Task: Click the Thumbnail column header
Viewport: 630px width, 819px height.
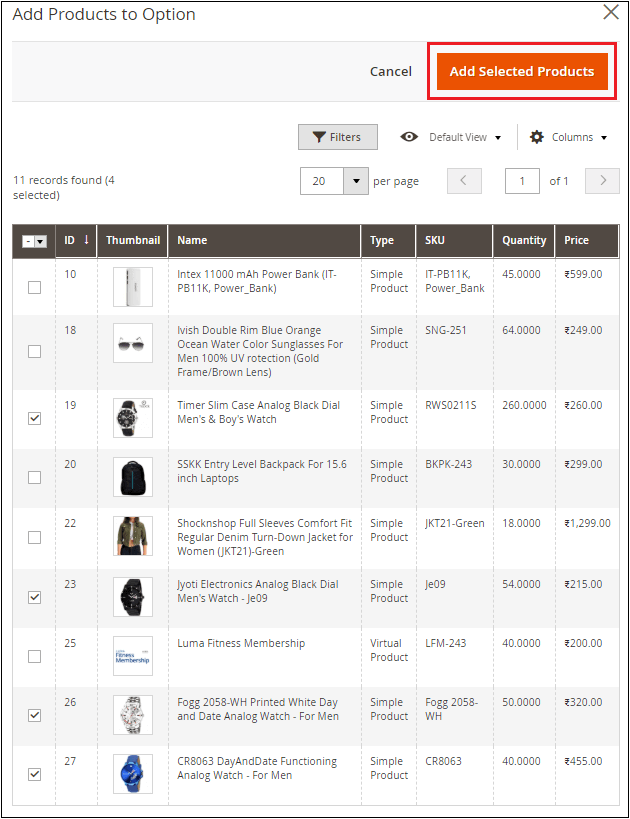Action: coord(133,240)
